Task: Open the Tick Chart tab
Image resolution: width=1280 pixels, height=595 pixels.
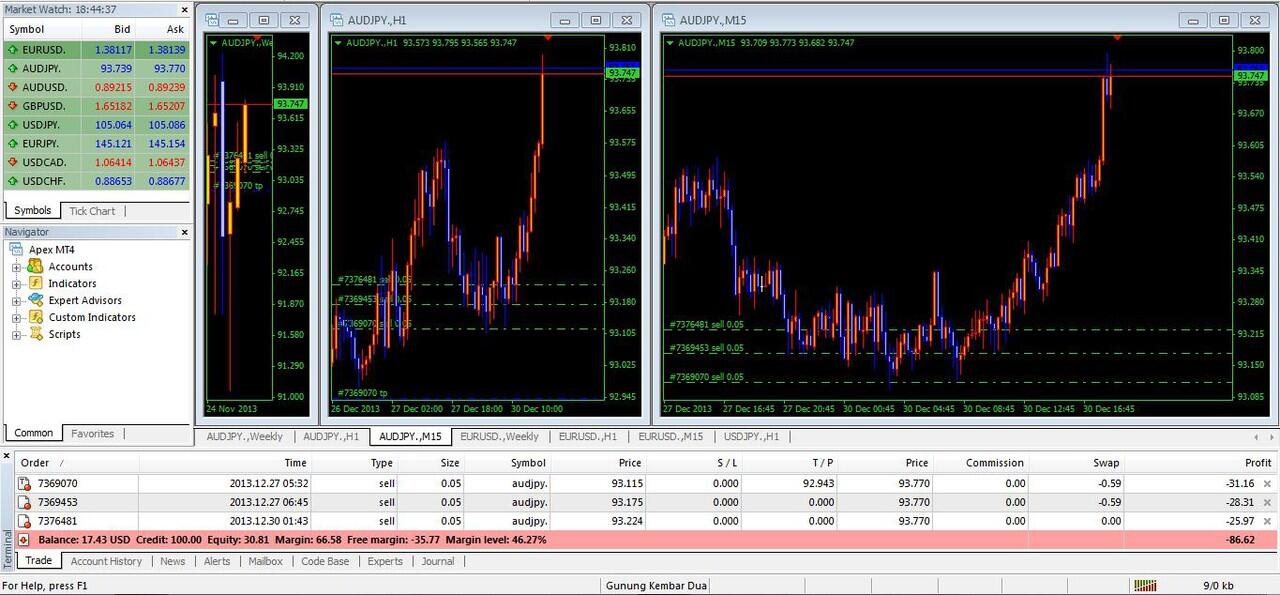Action: 92,211
